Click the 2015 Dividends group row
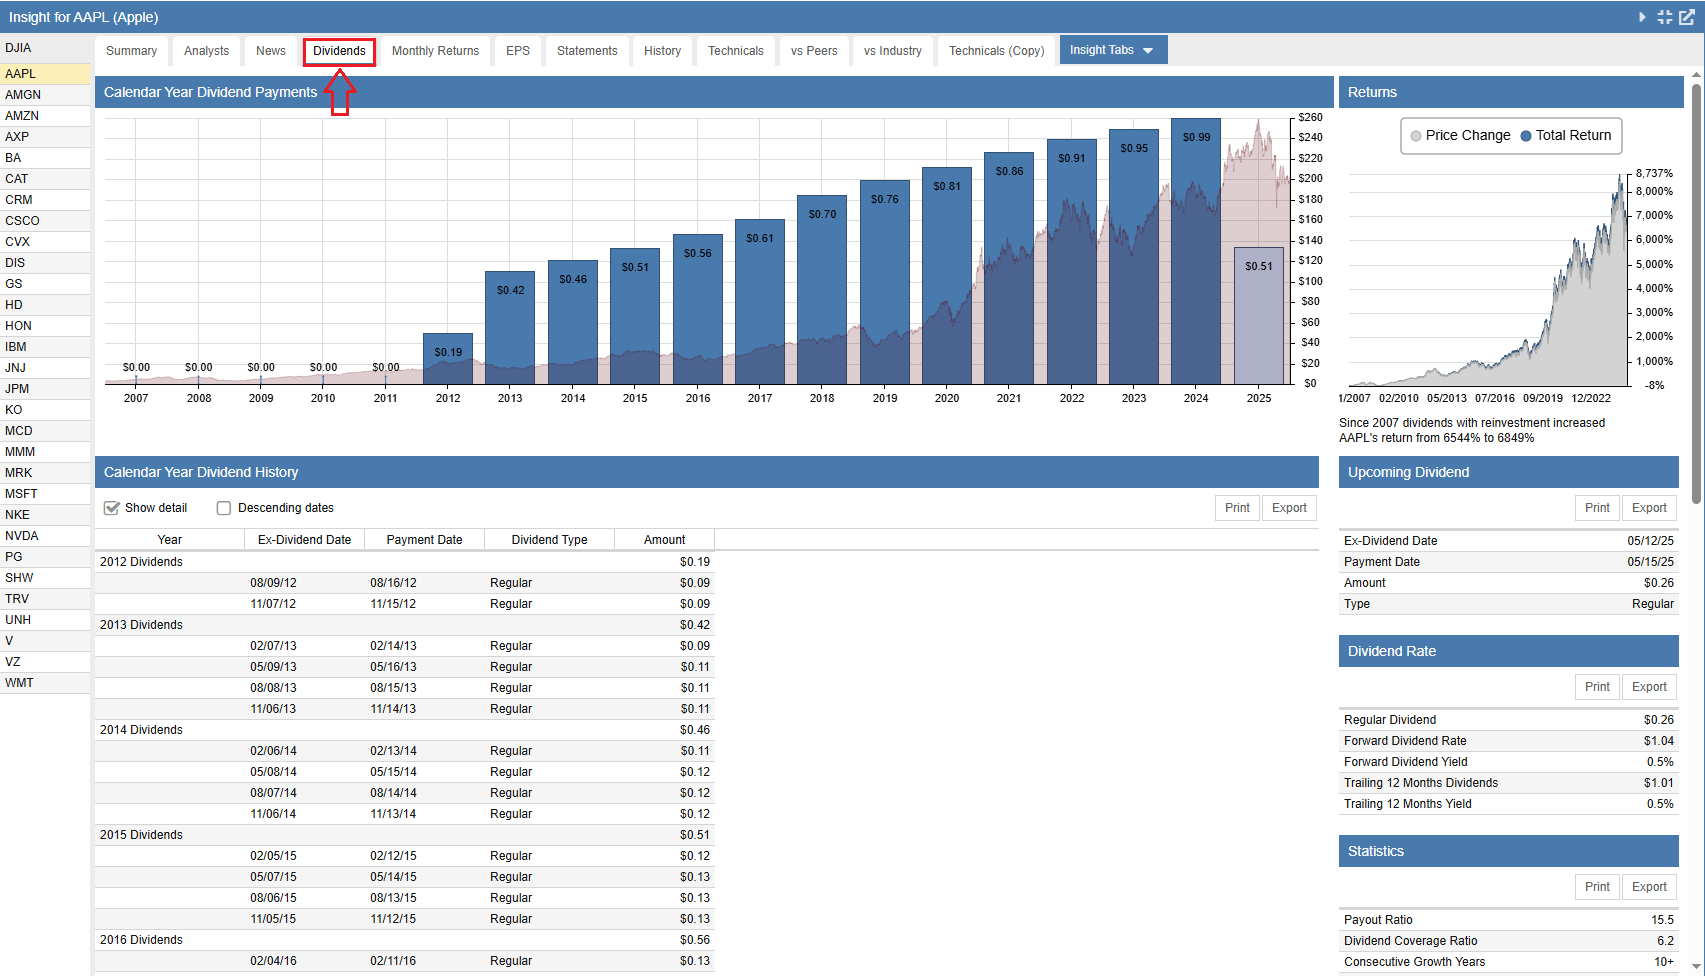1705x976 pixels. [x=405, y=835]
